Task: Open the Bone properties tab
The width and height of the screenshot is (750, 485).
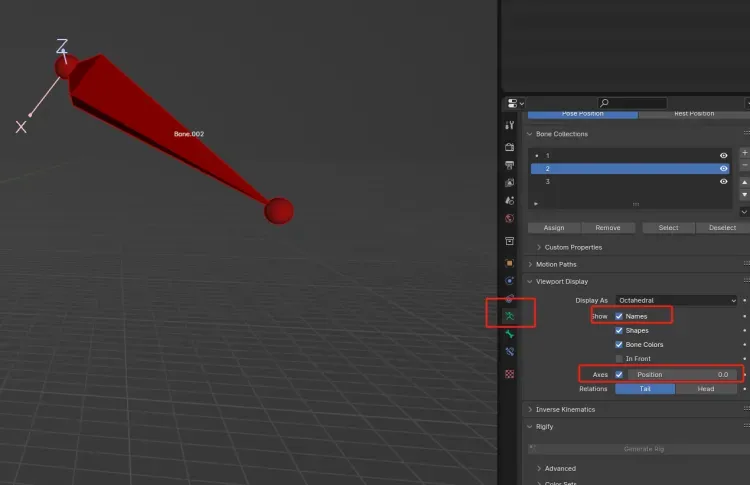Action: 509,334
